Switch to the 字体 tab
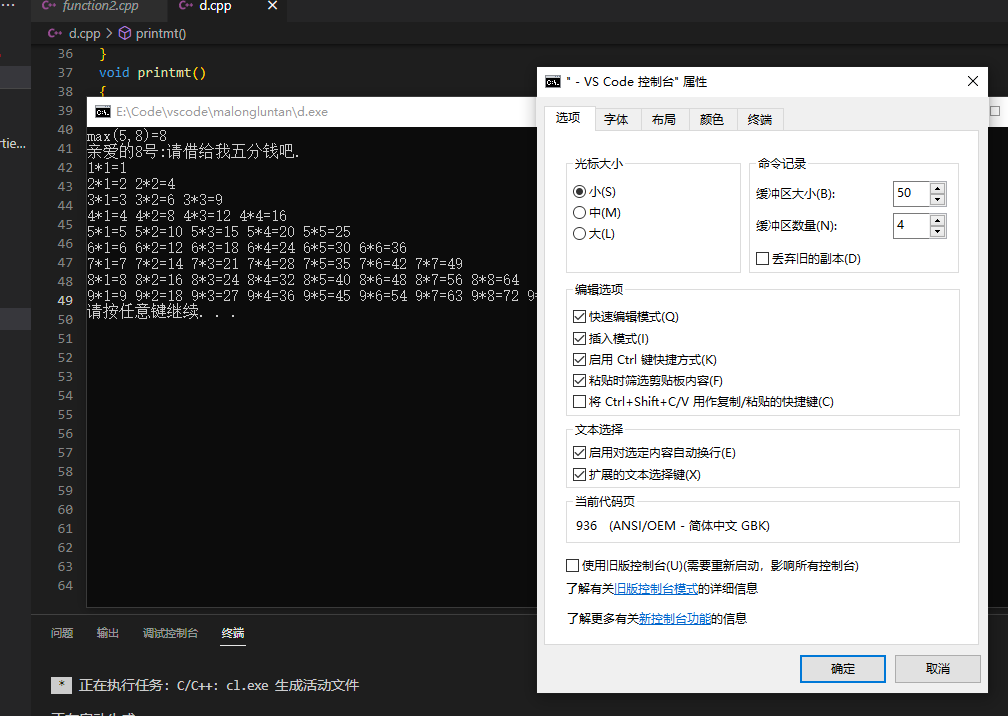 616,120
